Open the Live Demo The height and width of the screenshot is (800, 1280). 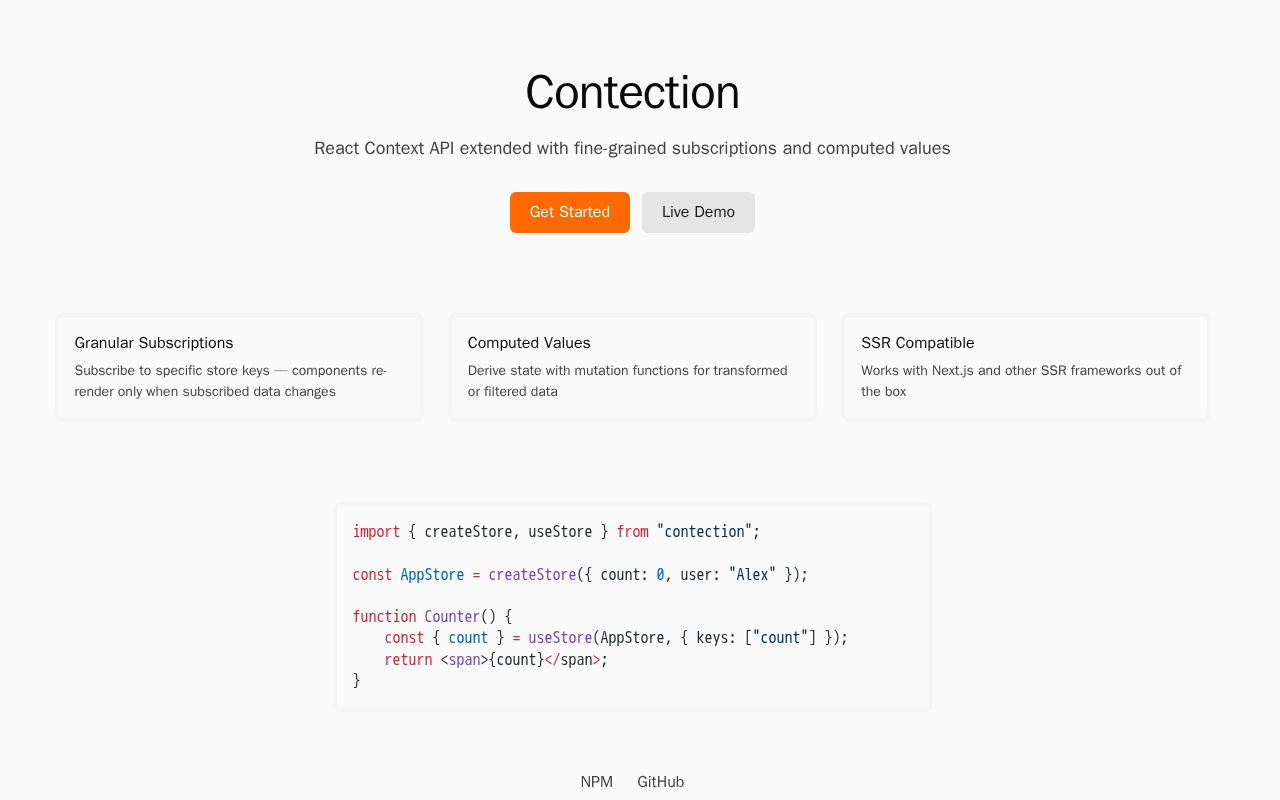698,212
